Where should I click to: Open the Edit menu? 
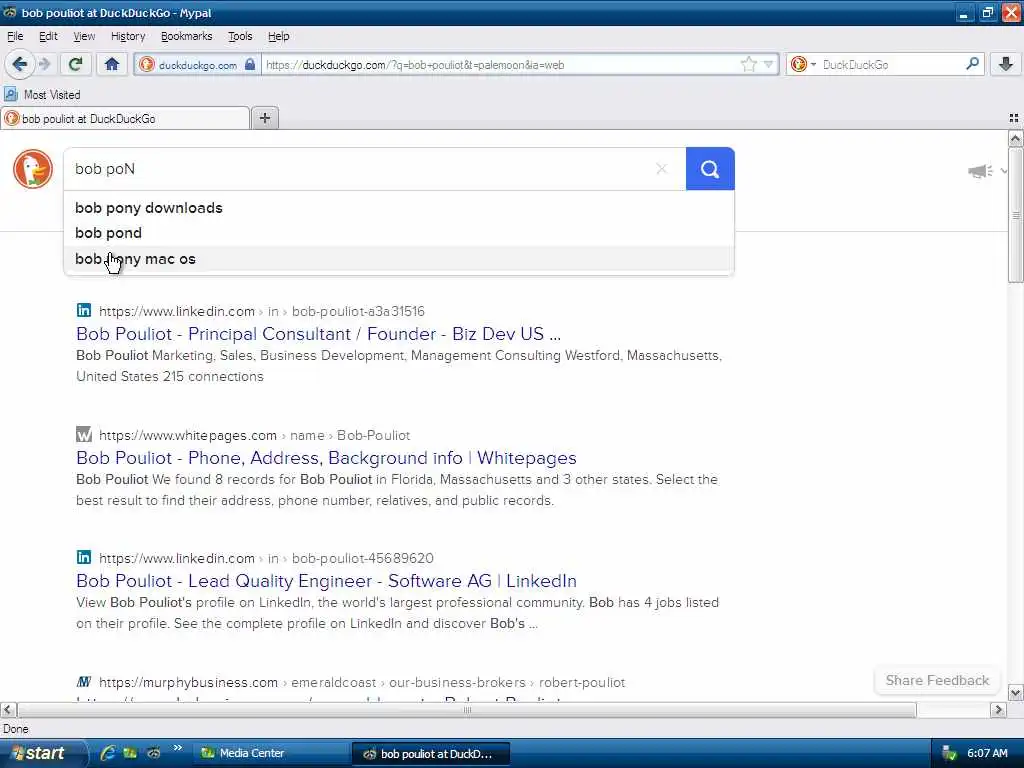pyautogui.click(x=48, y=36)
